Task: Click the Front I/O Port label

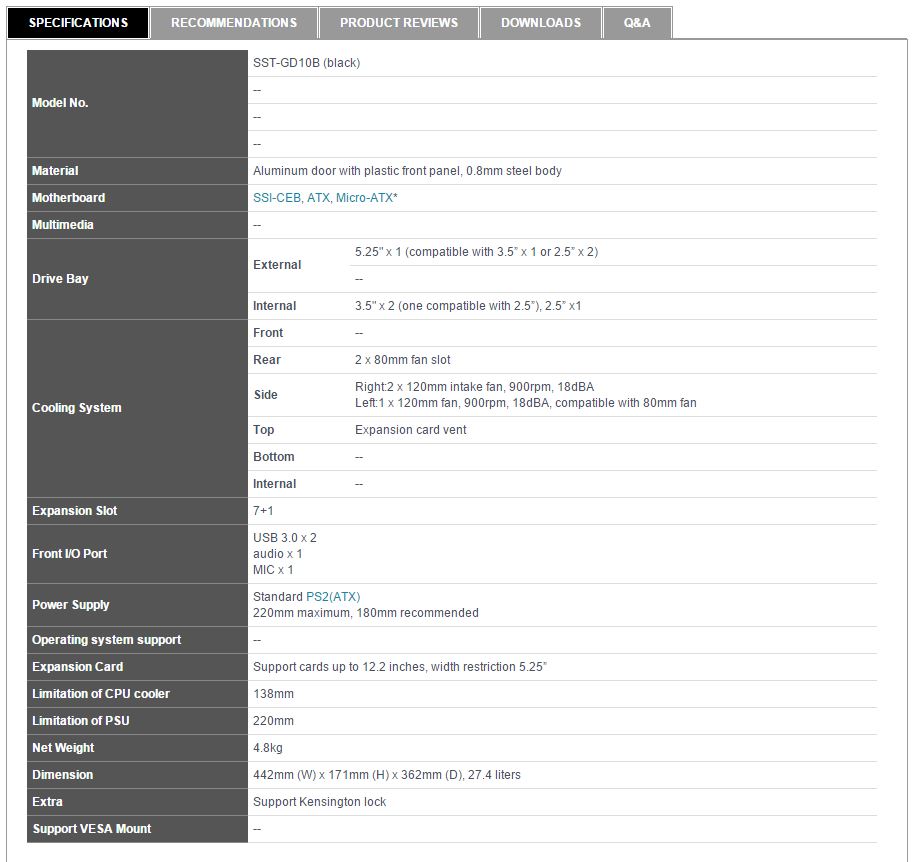Action: [69, 554]
